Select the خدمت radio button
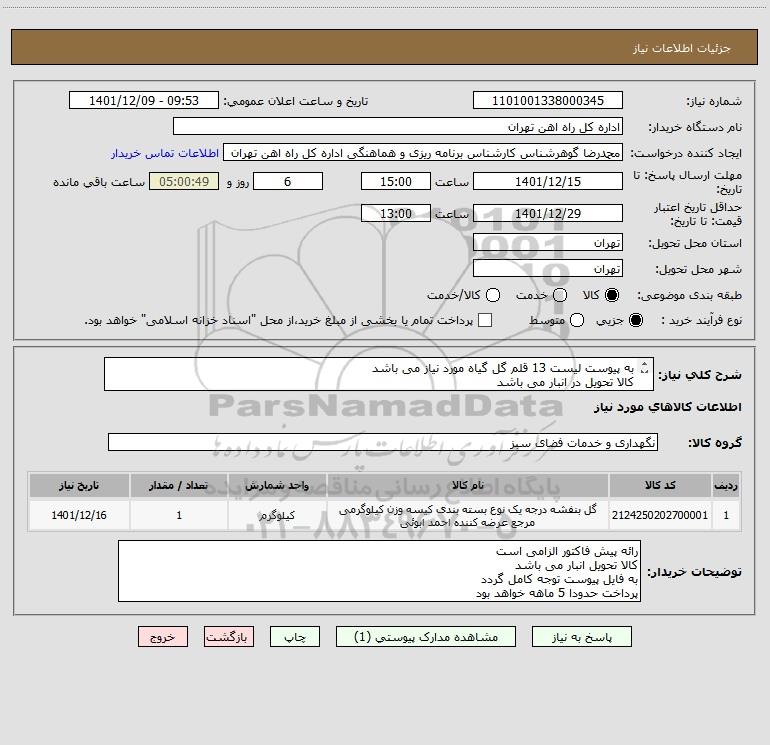 pyautogui.click(x=560, y=295)
